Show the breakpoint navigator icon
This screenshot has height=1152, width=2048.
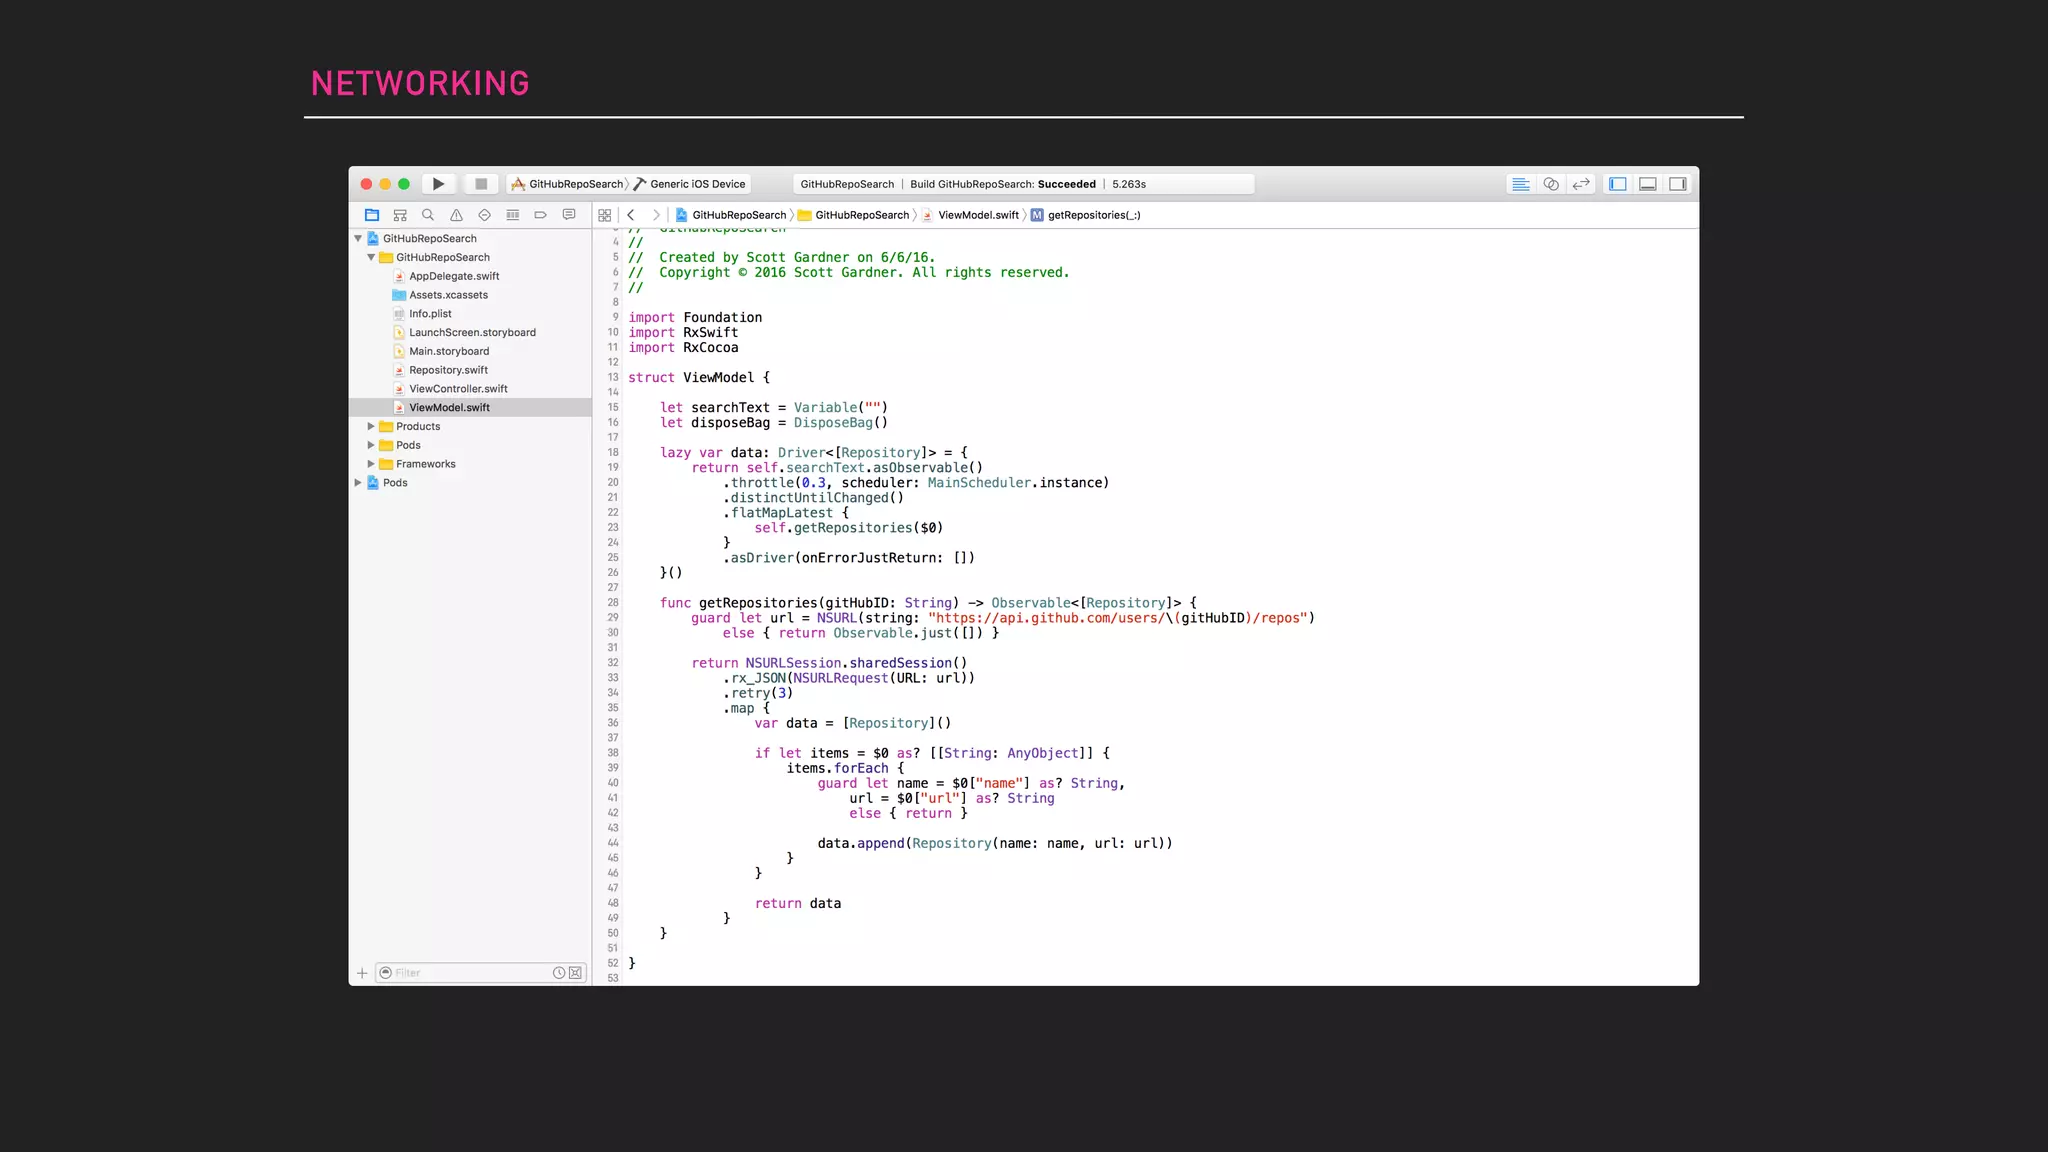(x=540, y=215)
